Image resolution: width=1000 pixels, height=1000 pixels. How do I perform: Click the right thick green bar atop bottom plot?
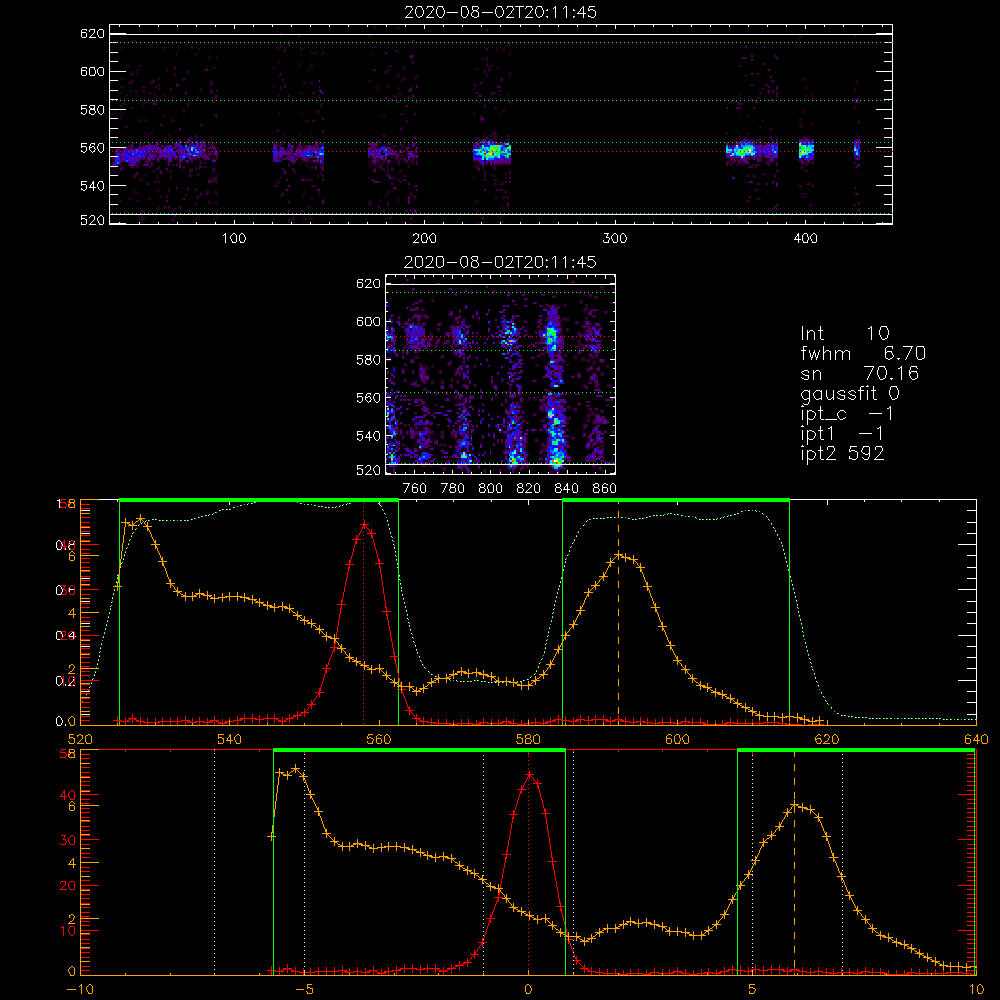click(857, 750)
